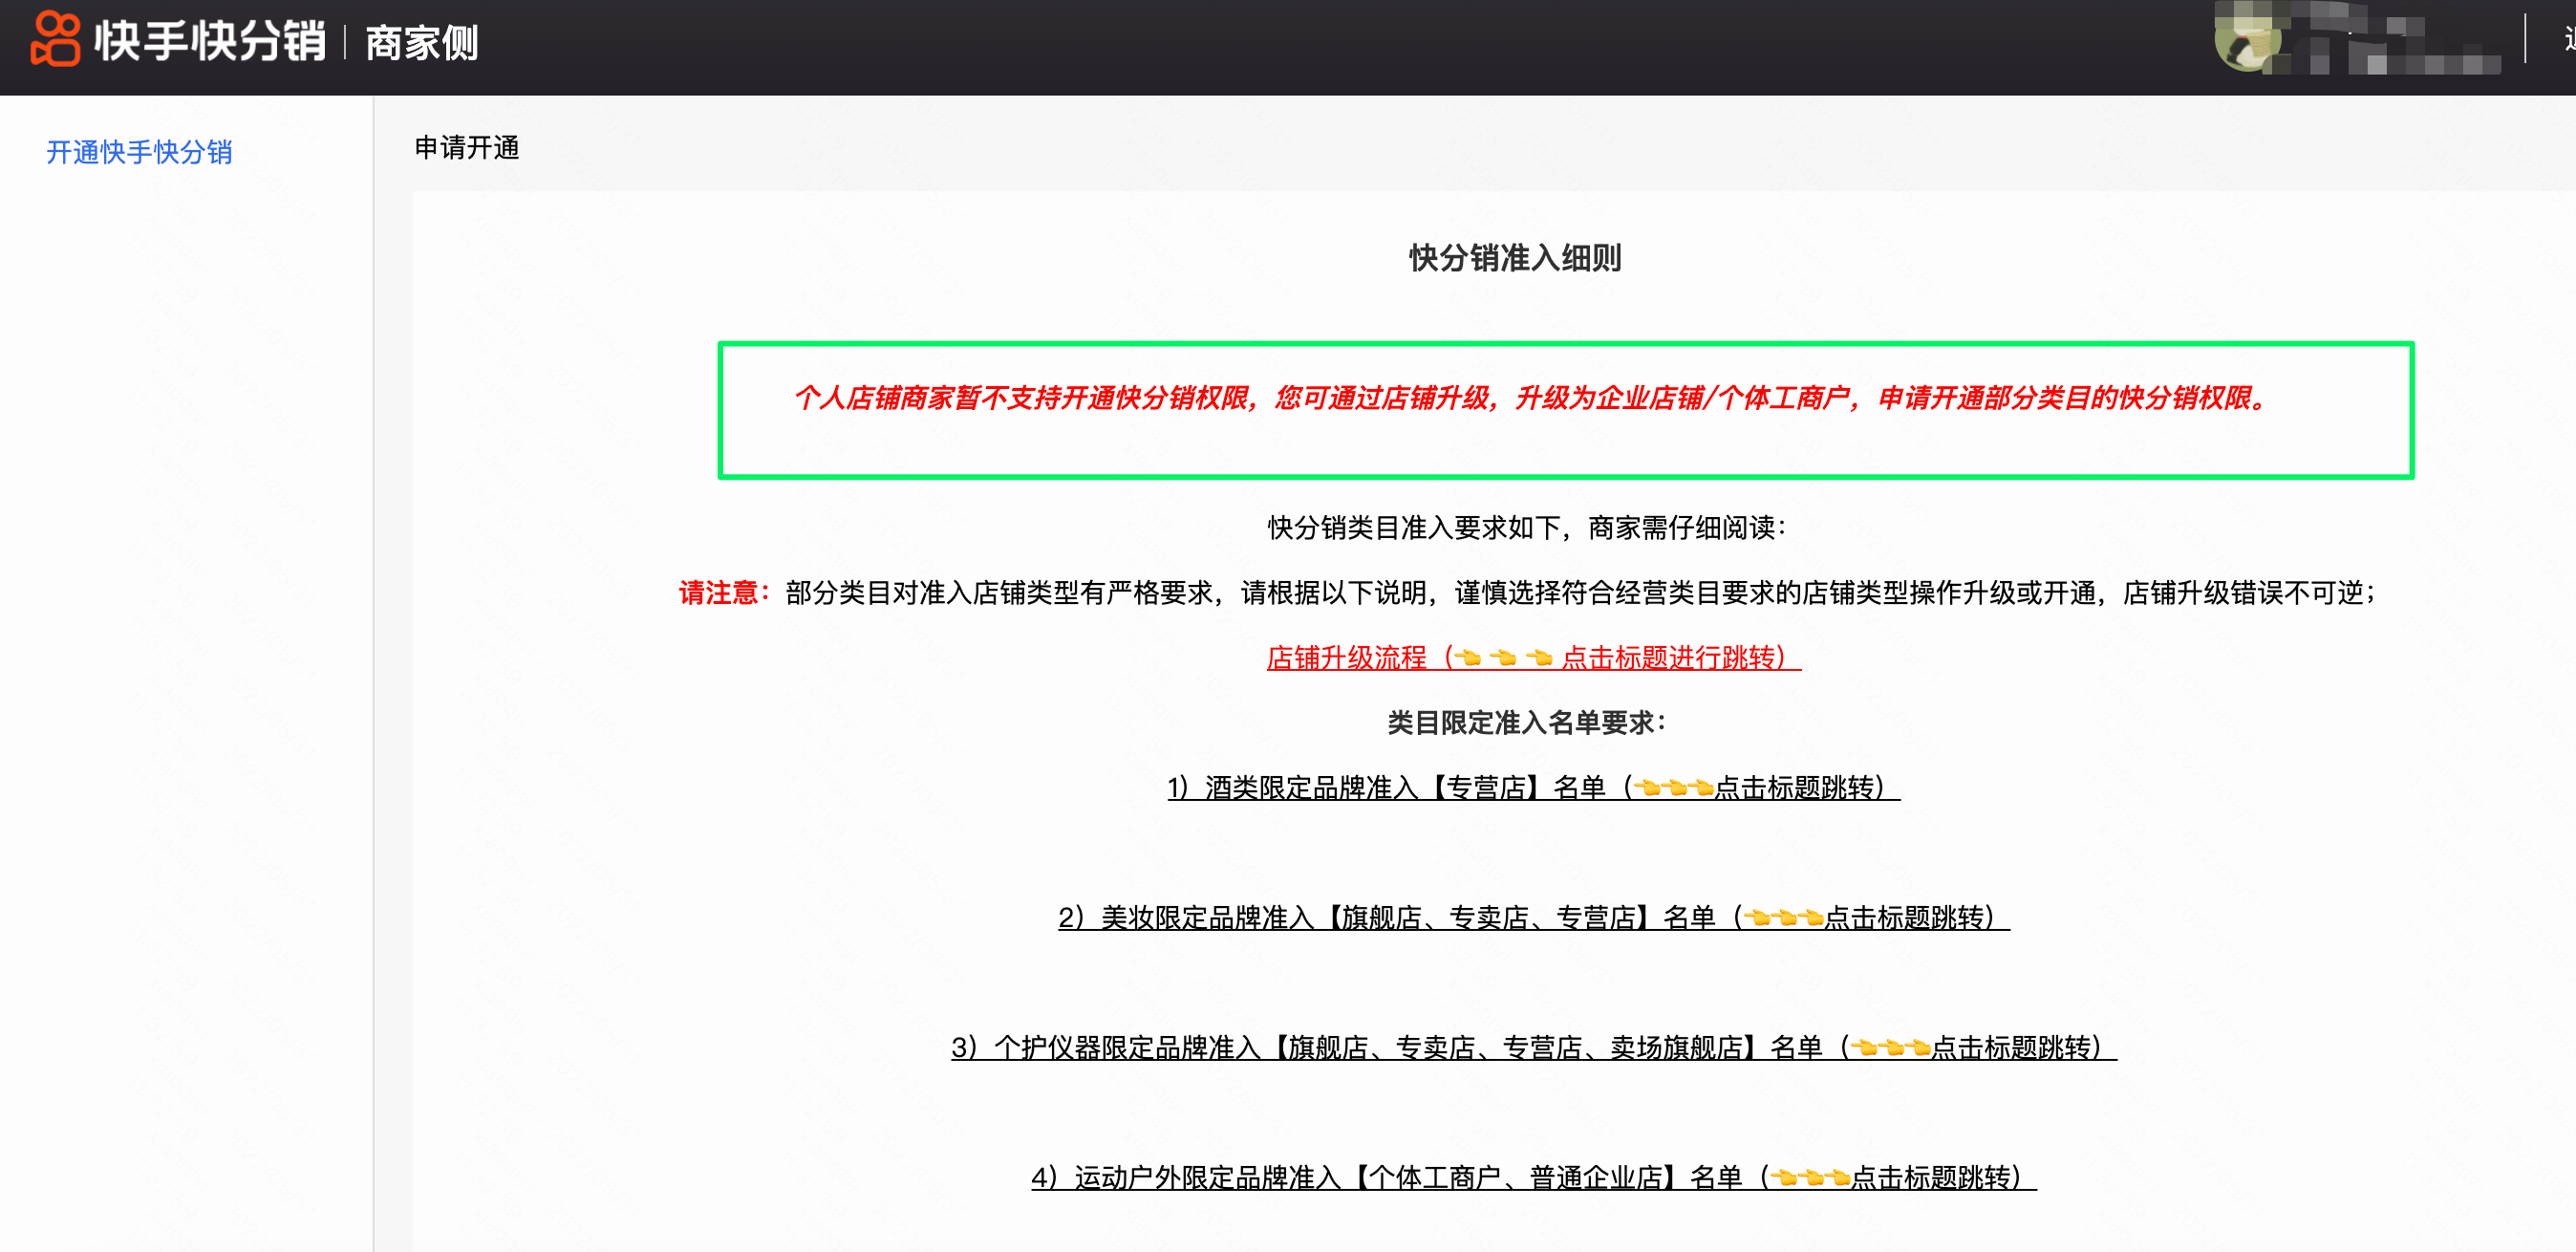
Task: Click the 快手快分销 header title text
Action: tap(210, 42)
